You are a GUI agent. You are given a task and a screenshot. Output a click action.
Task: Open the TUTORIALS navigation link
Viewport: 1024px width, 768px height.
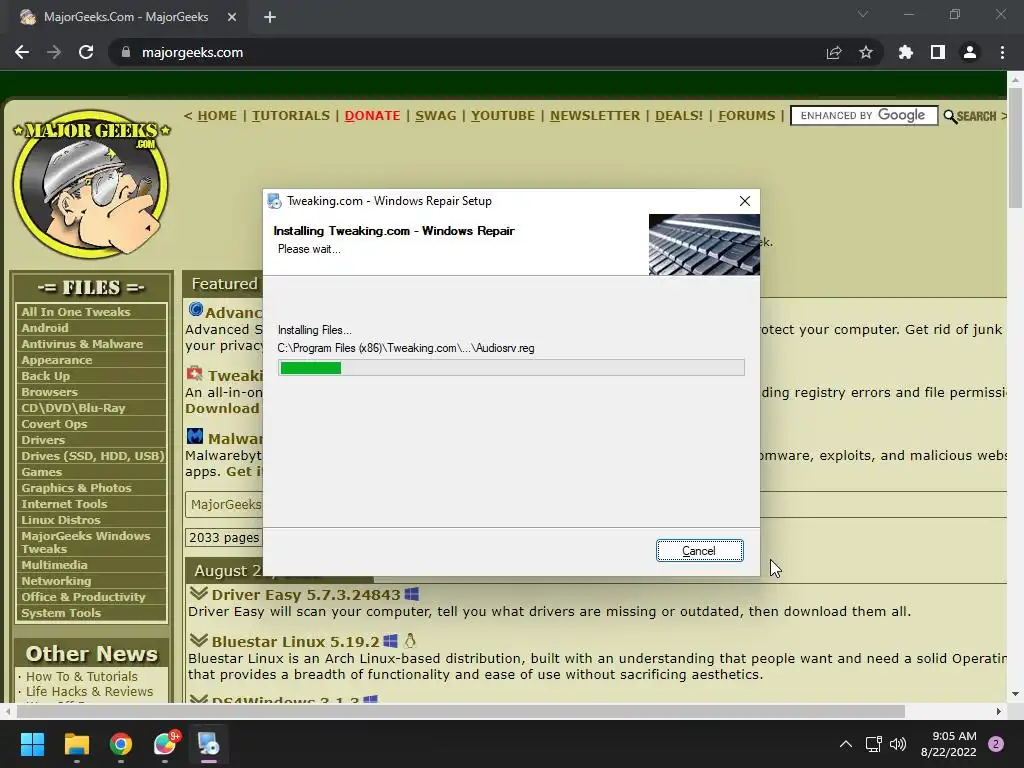291,116
